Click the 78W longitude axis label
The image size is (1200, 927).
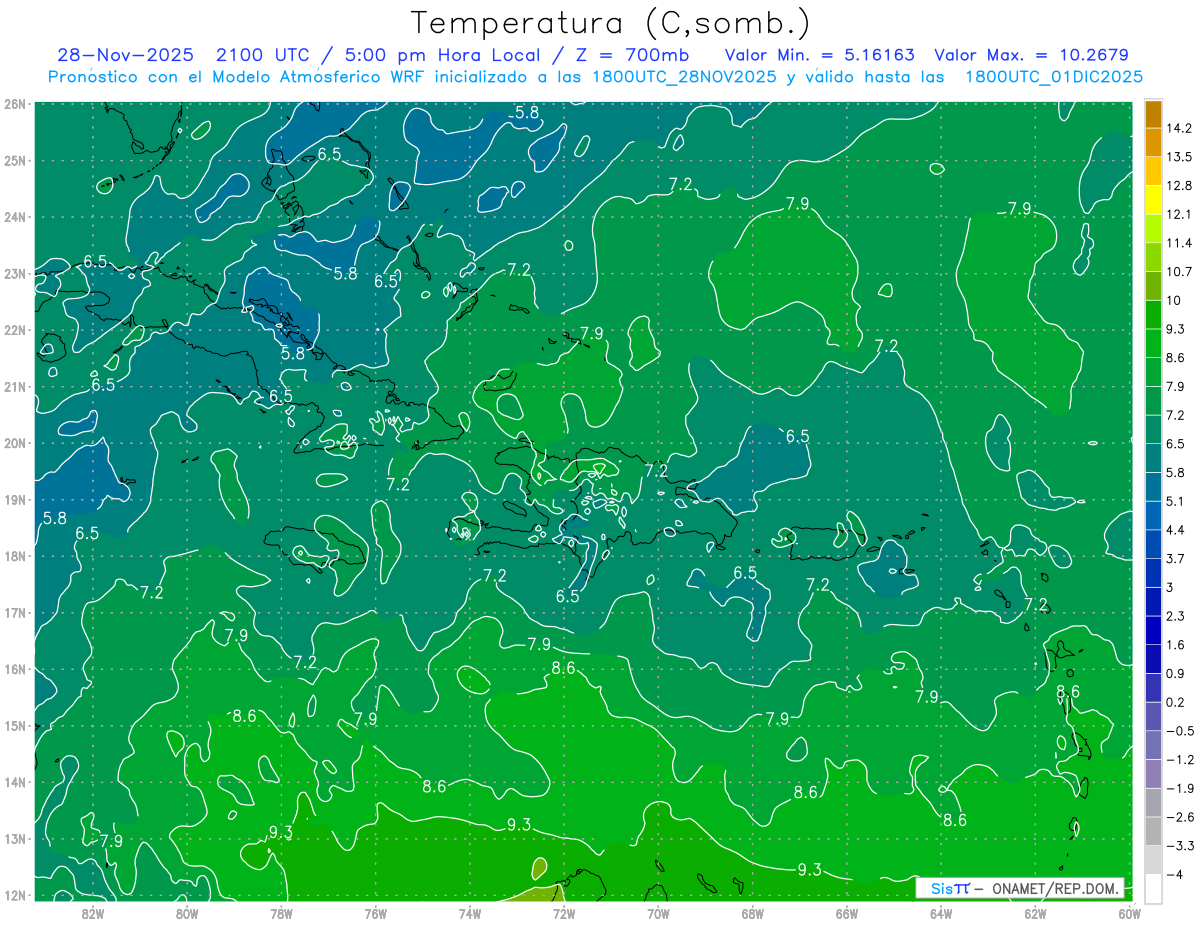point(282,914)
